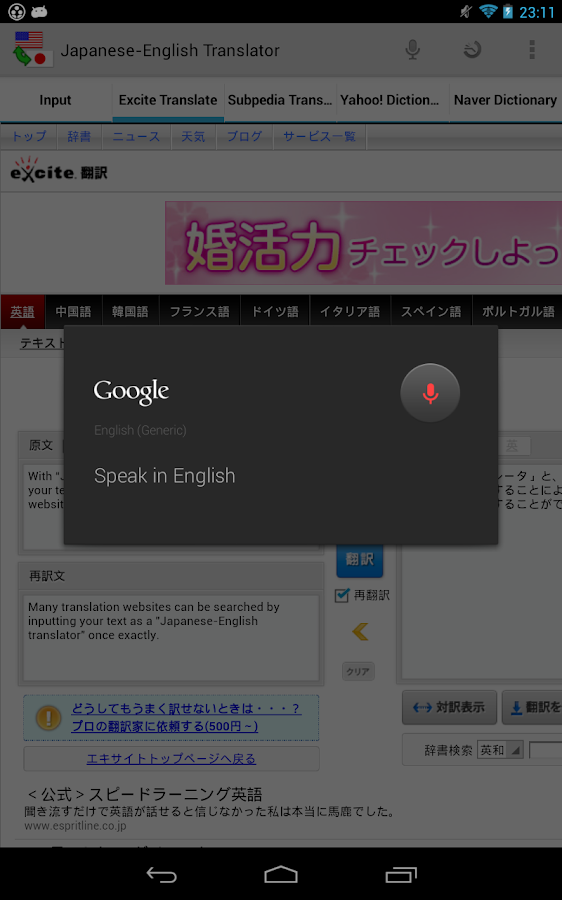562x900 pixels.
Task: Tap the Speak in English prompt
Action: click(x=165, y=476)
